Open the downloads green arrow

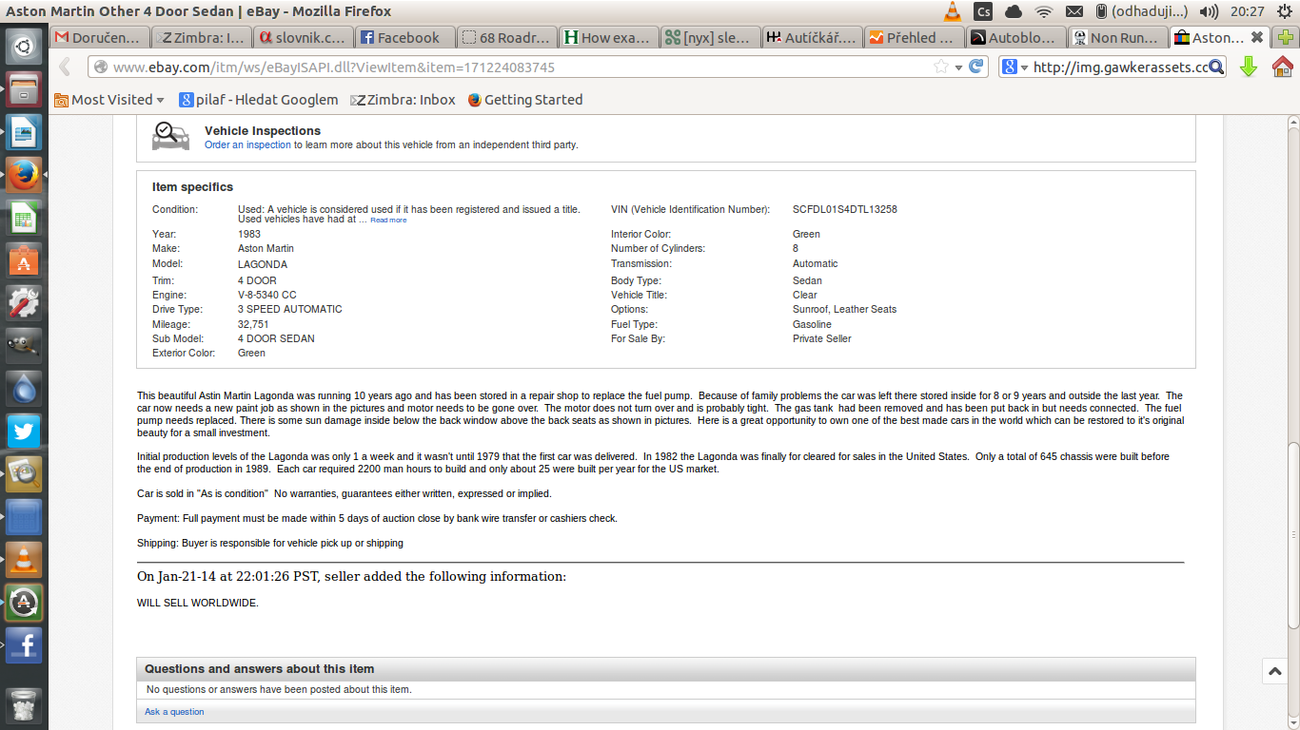point(1248,67)
